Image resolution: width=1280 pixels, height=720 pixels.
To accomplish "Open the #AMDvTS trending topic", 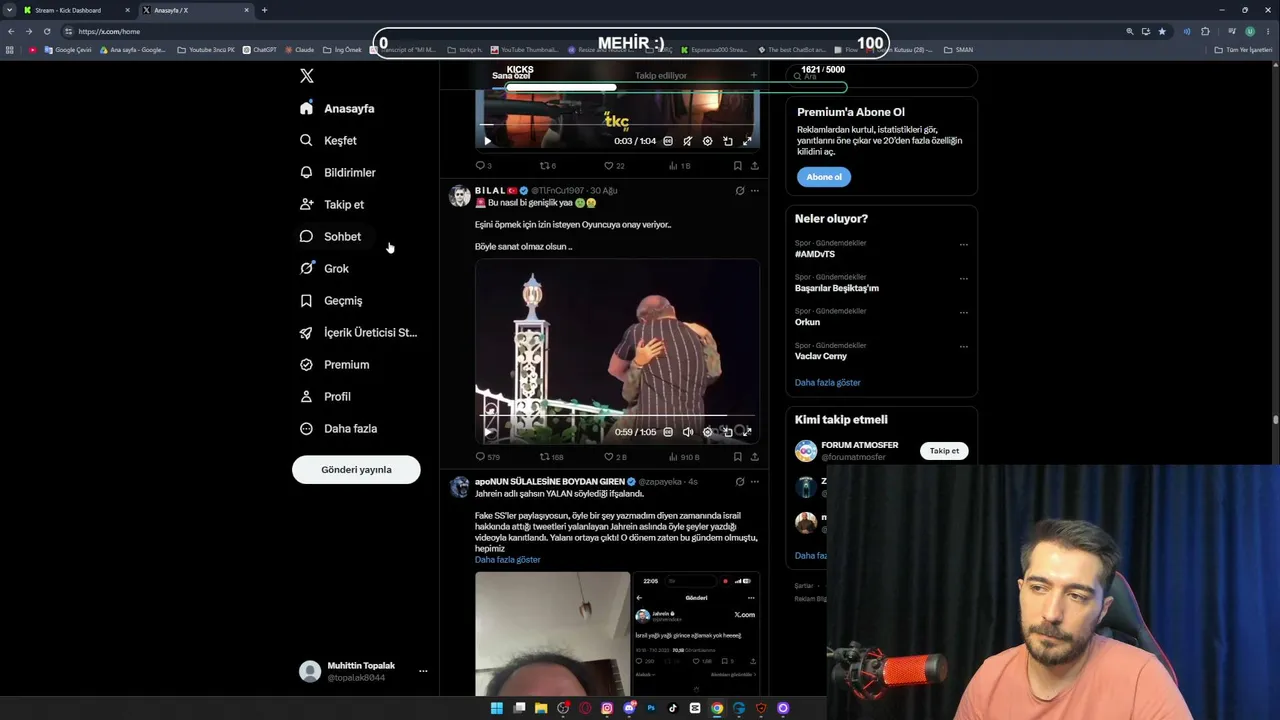I will [x=815, y=254].
